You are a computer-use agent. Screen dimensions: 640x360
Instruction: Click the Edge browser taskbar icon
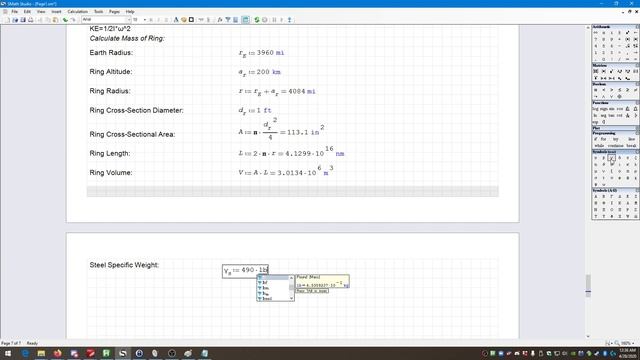(x=25, y=353)
